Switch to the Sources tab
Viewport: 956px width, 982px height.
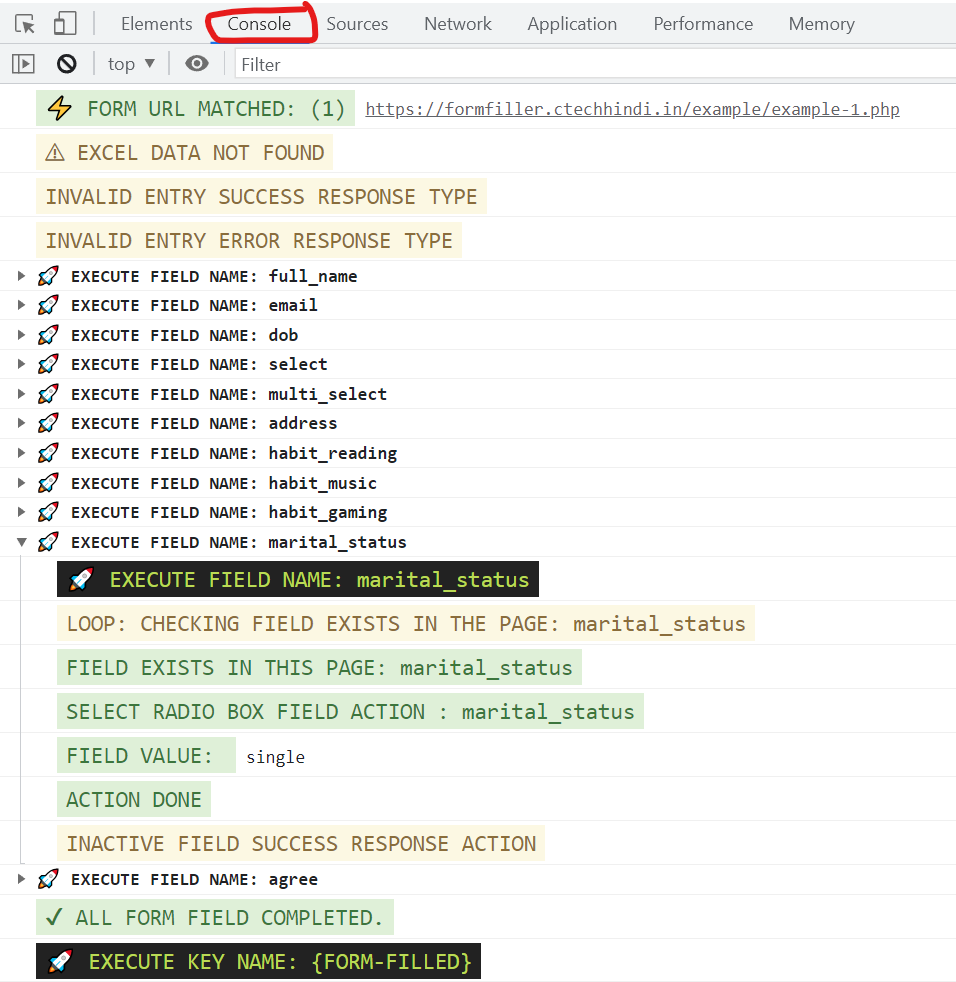[357, 23]
